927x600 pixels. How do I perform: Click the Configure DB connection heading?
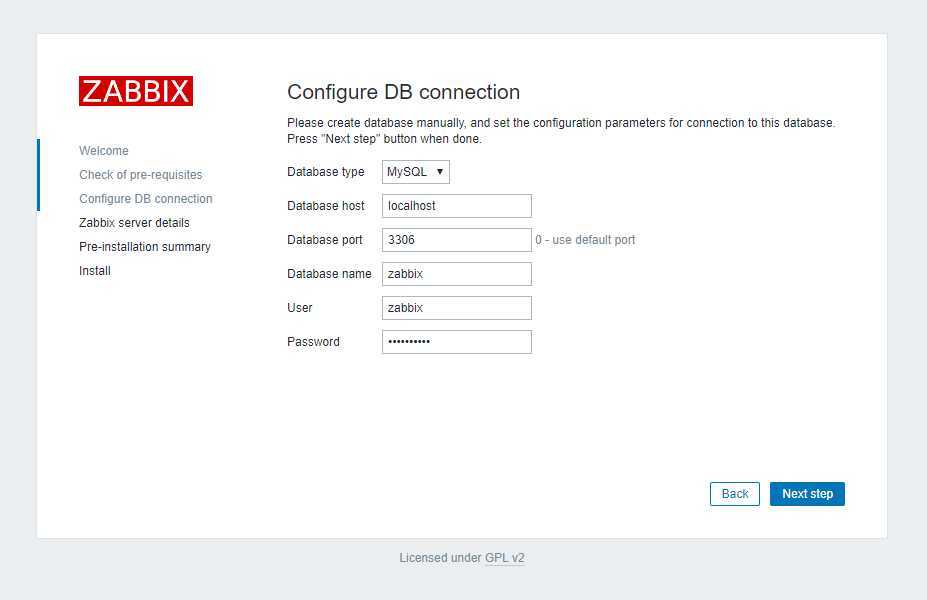[x=403, y=92]
